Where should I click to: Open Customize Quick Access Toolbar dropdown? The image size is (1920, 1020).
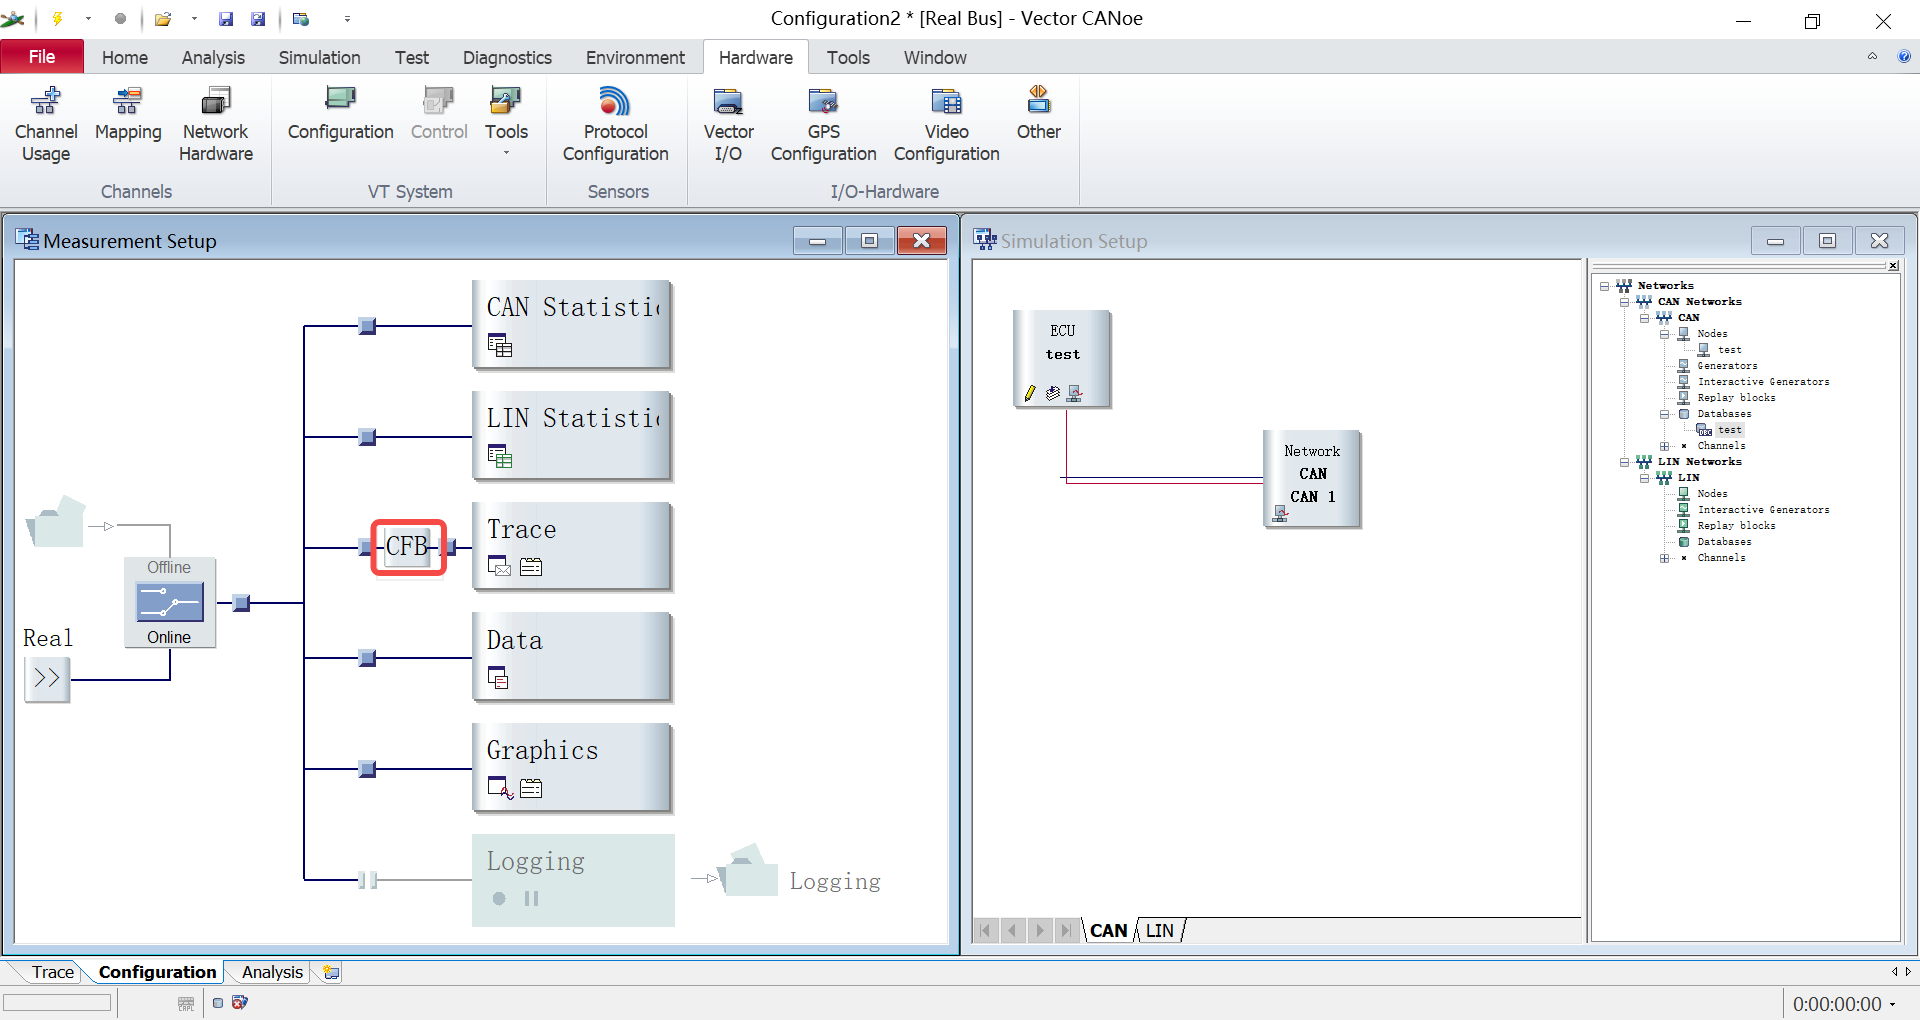coord(347,19)
